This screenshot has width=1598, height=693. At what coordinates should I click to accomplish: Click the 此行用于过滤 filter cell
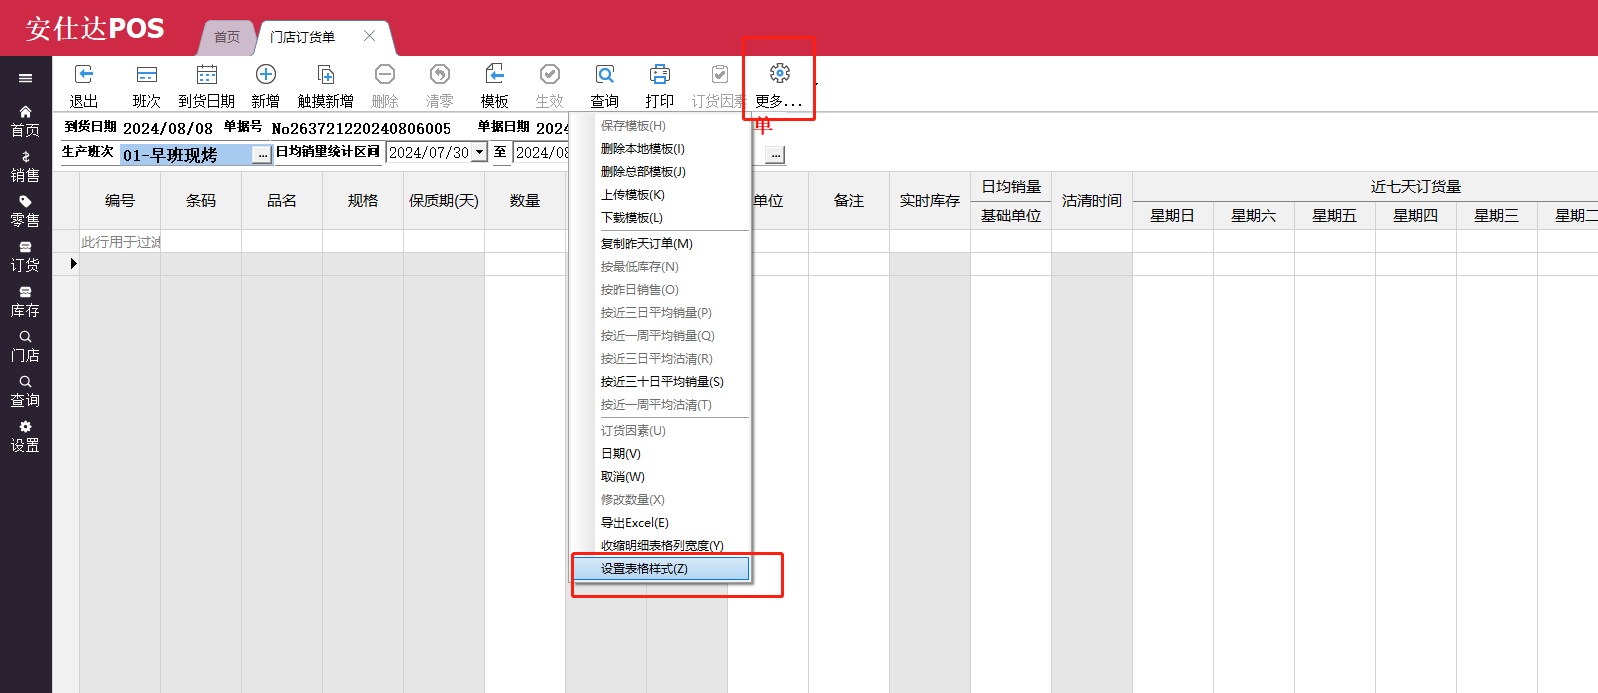pos(120,242)
